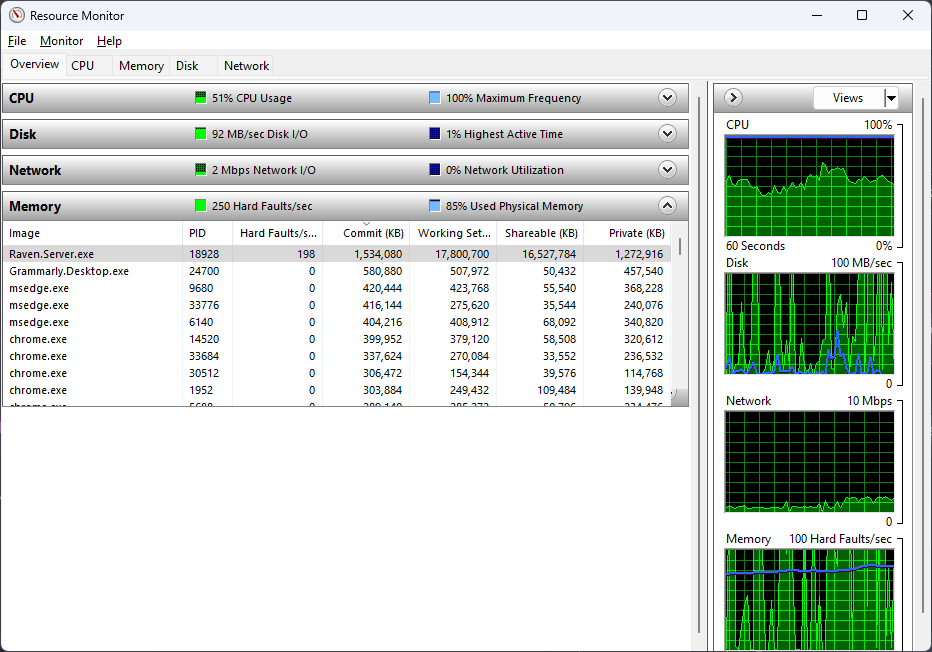This screenshot has width=932, height=652.
Task: Click the green Network I/O indicator square
Action: pos(200,169)
